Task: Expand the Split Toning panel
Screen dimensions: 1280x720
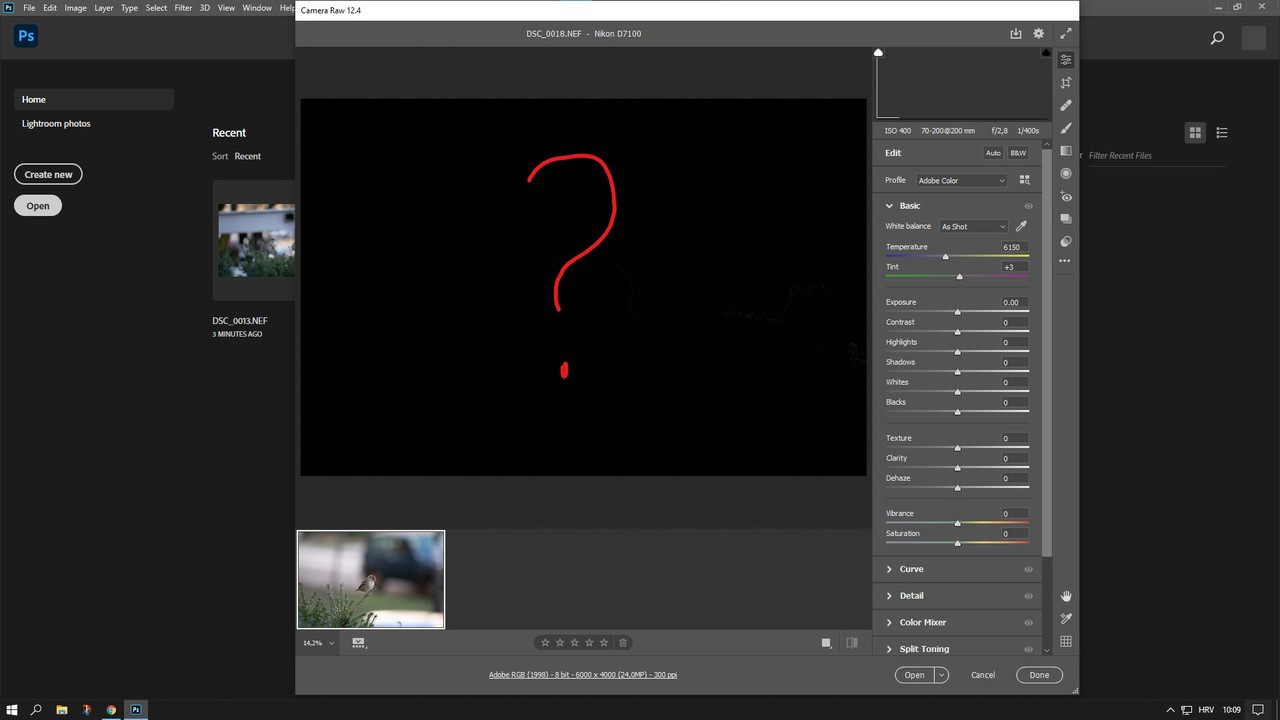Action: point(889,649)
